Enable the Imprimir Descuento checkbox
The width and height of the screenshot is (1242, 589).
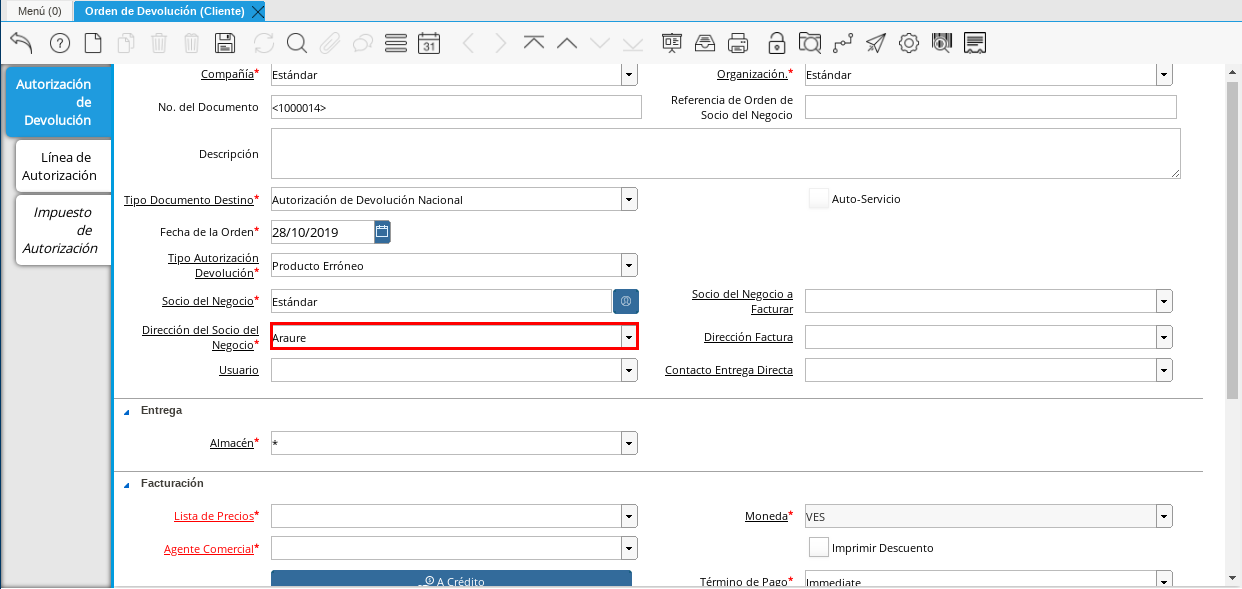[819, 548]
